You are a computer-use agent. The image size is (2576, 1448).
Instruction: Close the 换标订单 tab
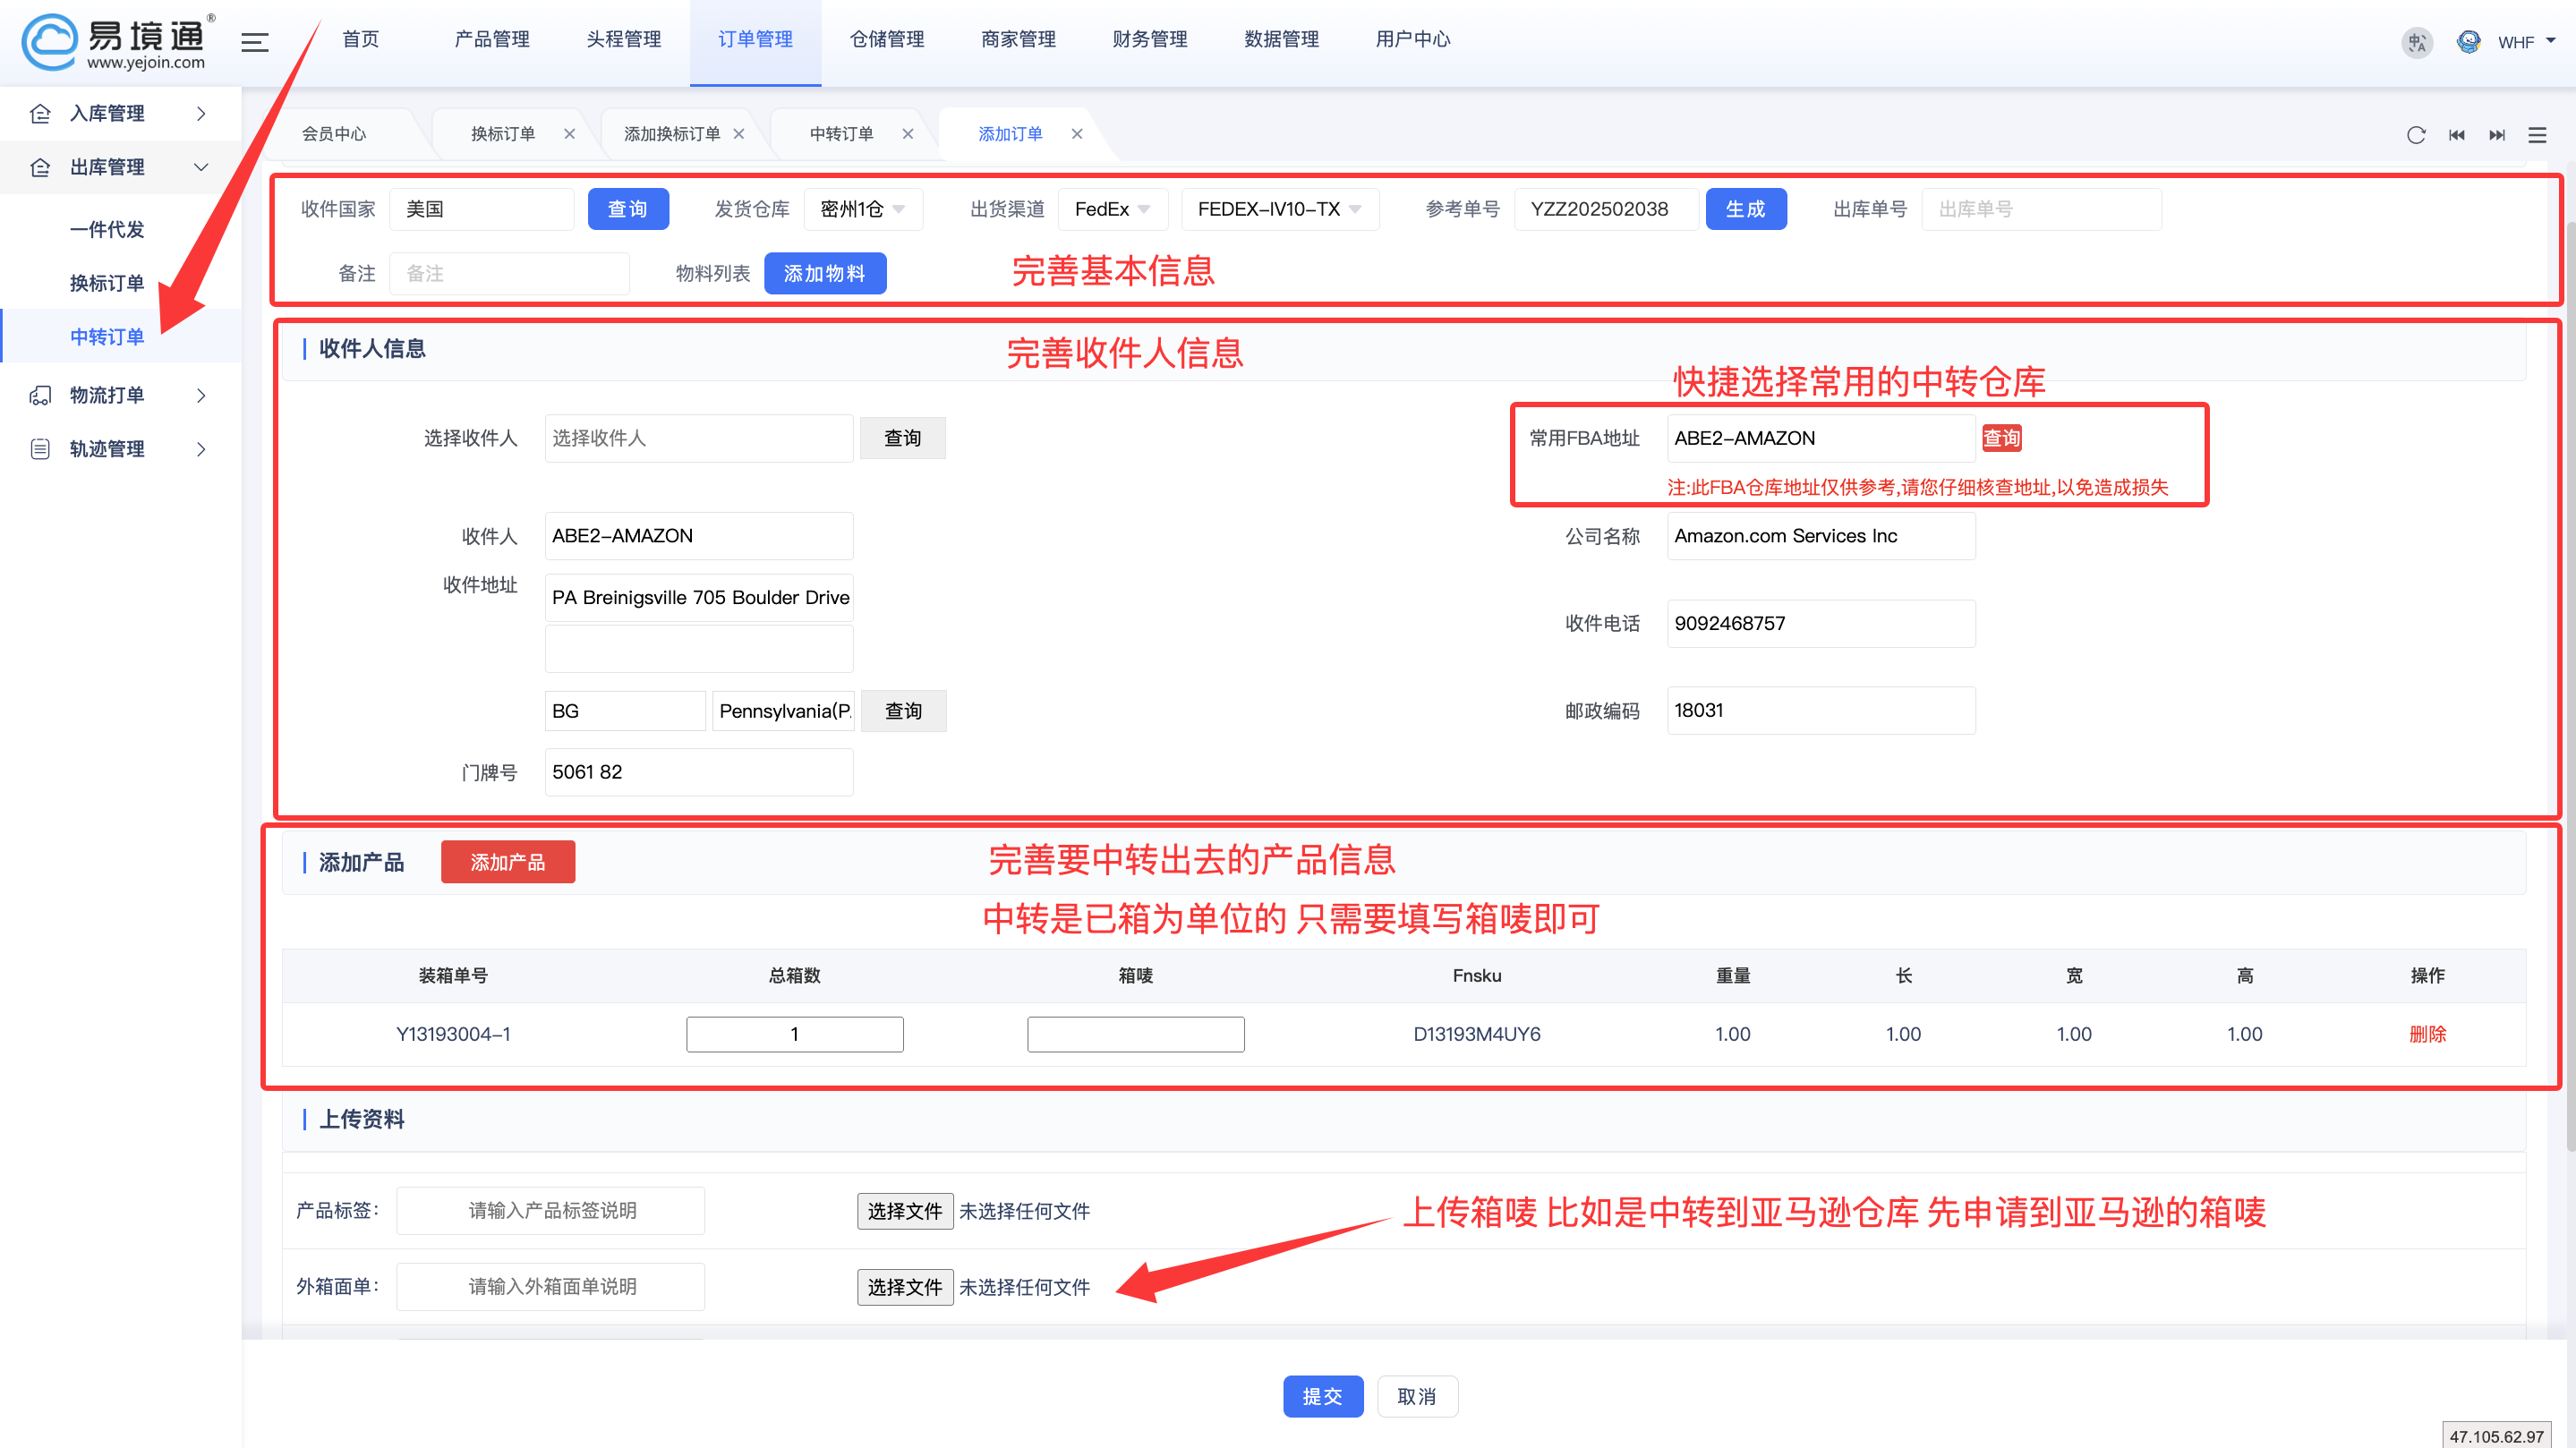click(569, 134)
